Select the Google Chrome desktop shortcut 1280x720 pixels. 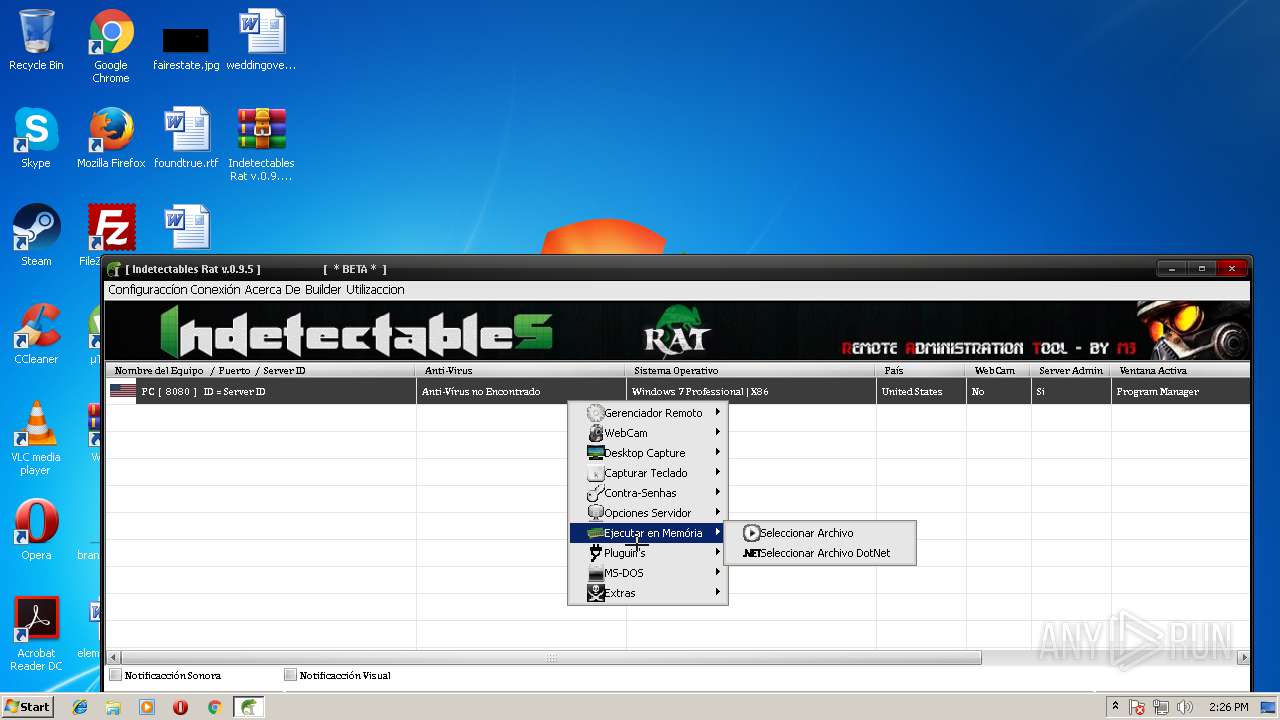(x=111, y=47)
